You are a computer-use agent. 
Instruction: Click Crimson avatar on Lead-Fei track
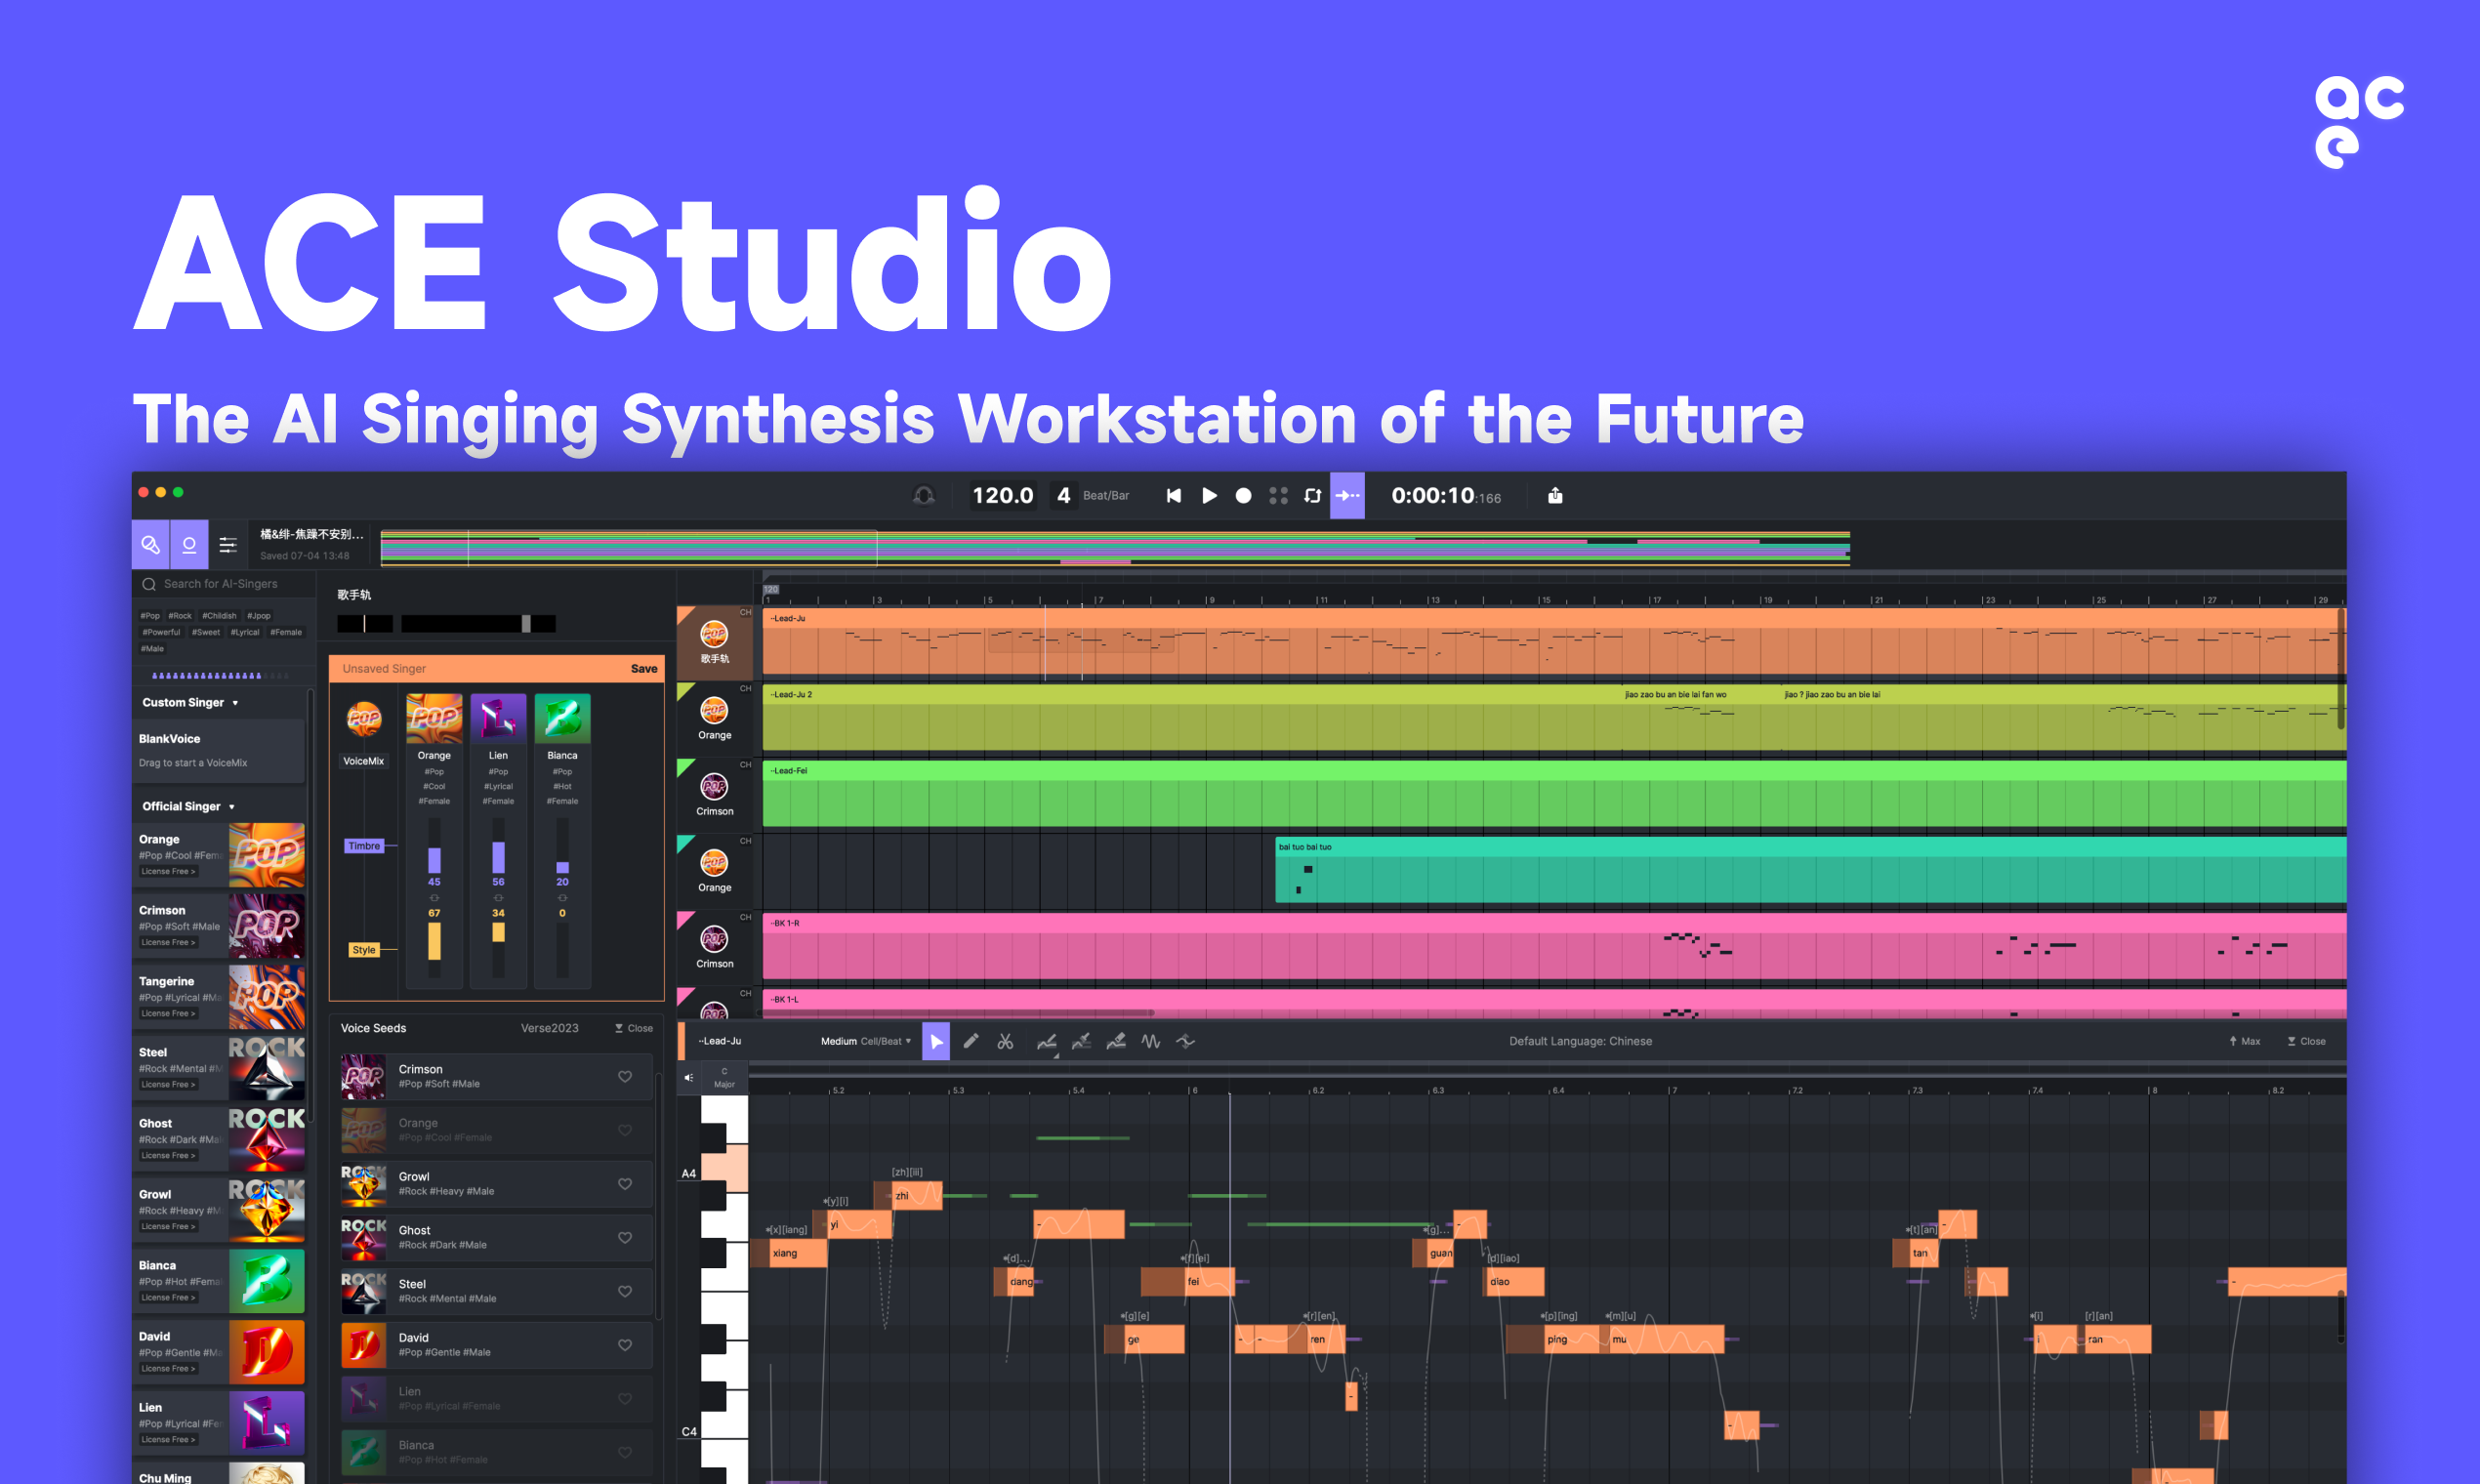tap(714, 787)
